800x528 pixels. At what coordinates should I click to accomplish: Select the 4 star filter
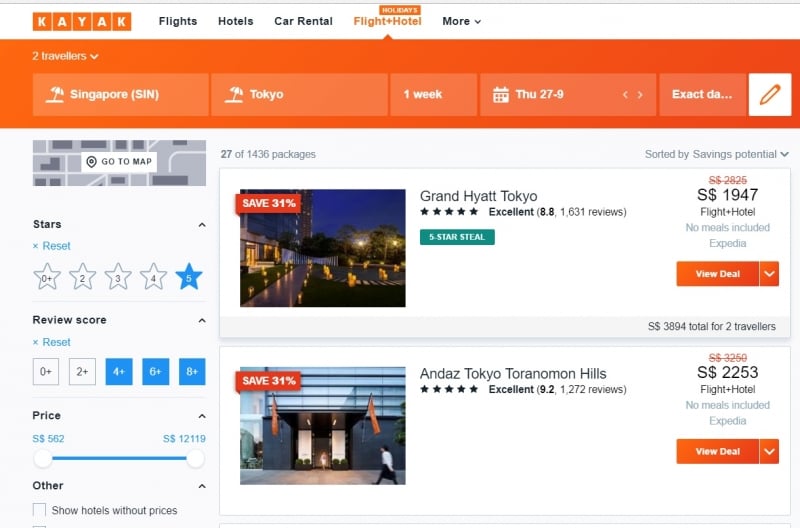pos(153,277)
